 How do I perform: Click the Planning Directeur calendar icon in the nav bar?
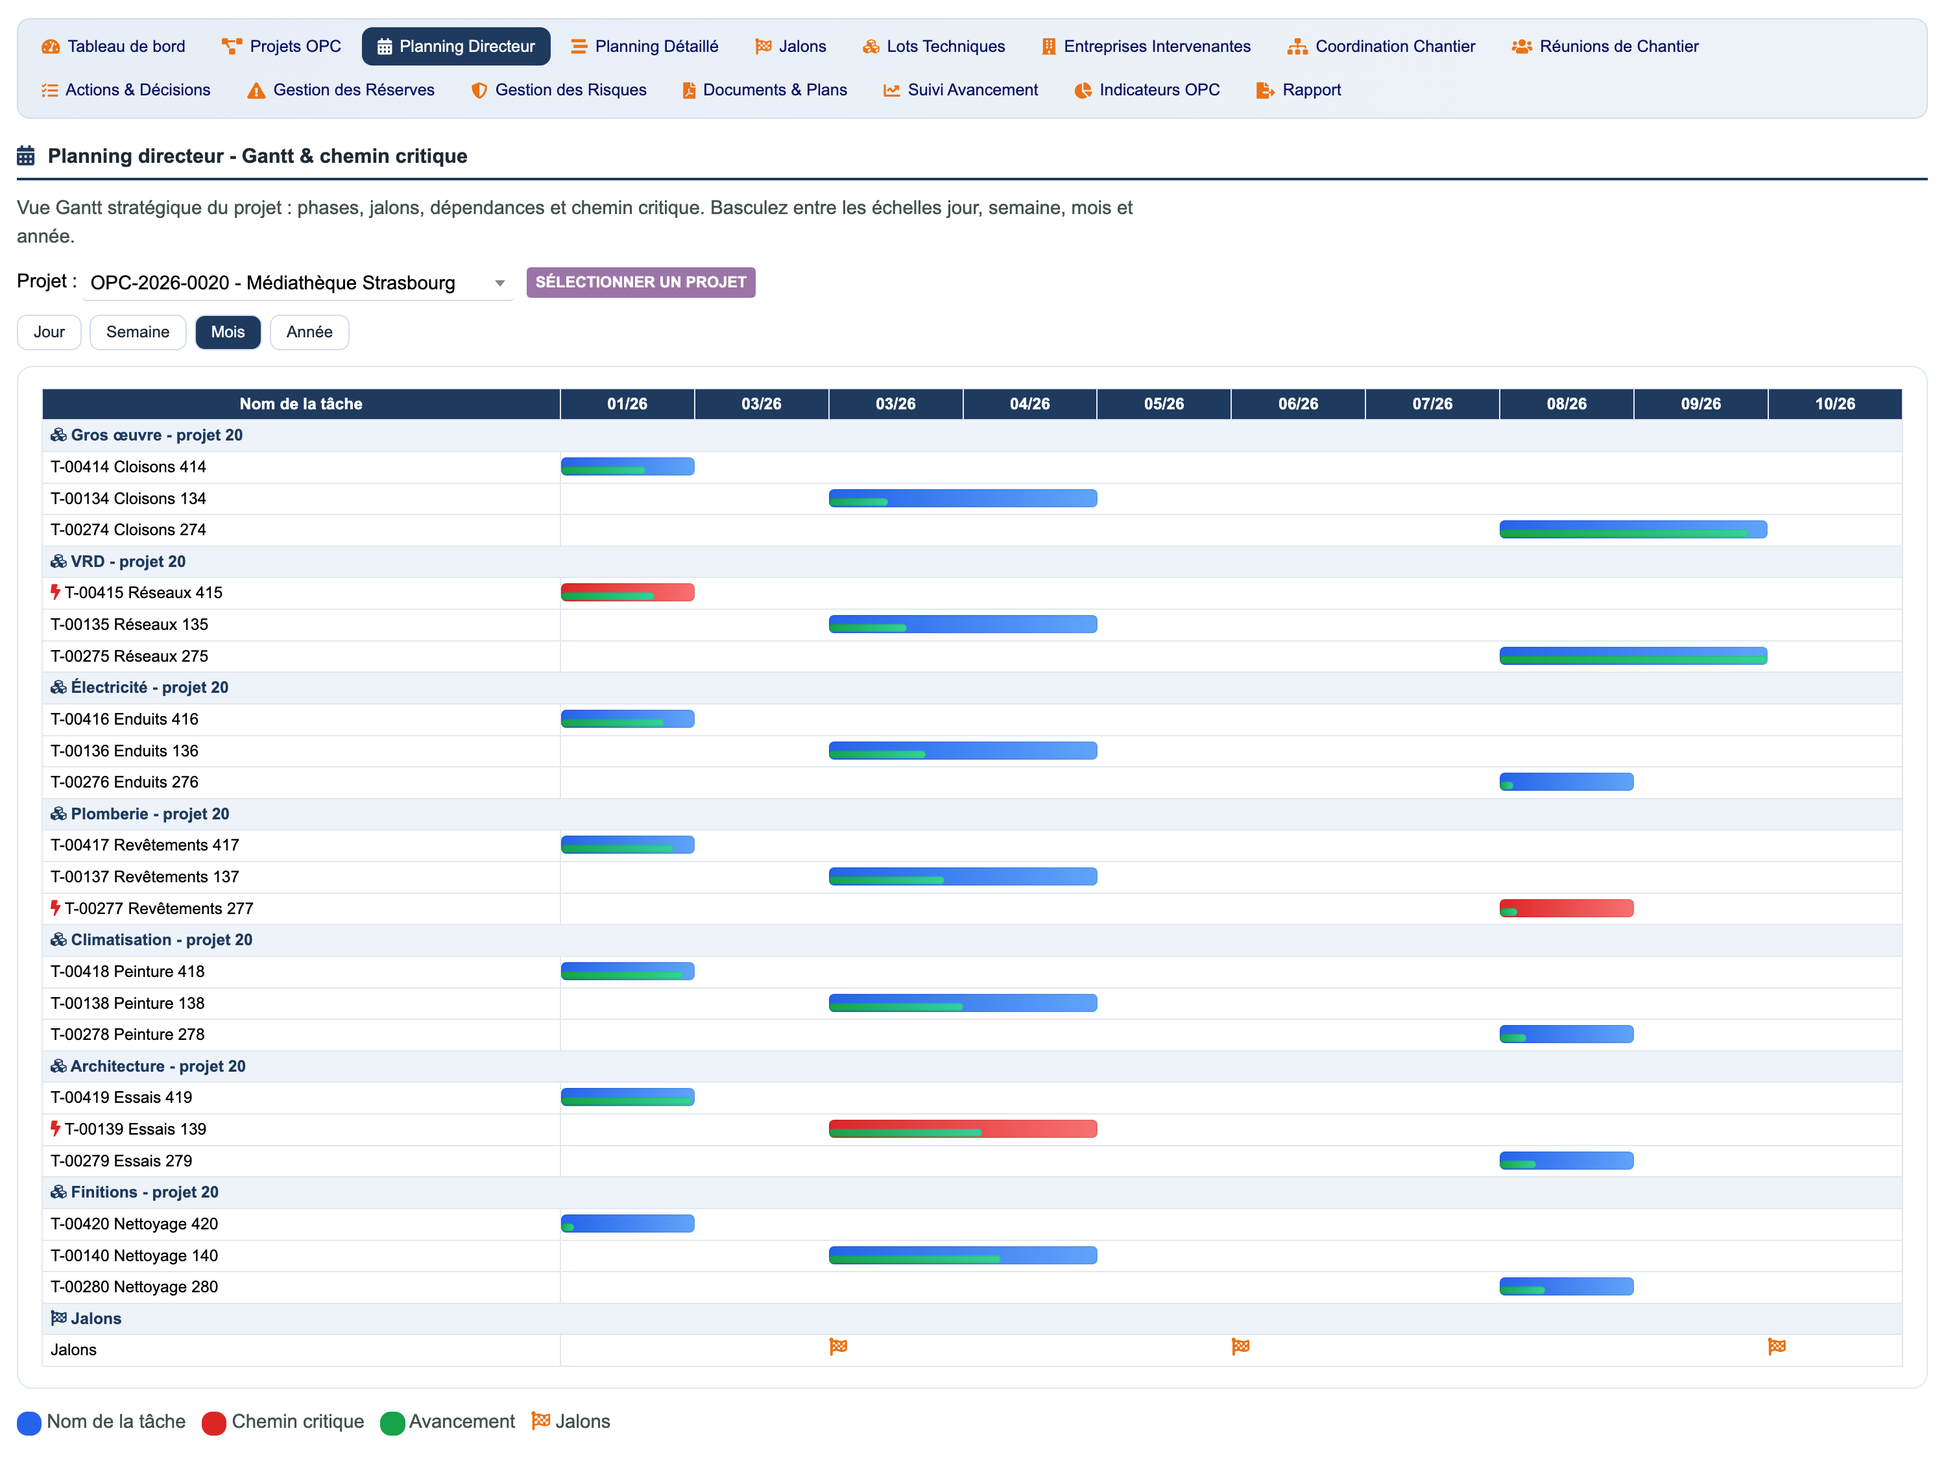point(384,47)
